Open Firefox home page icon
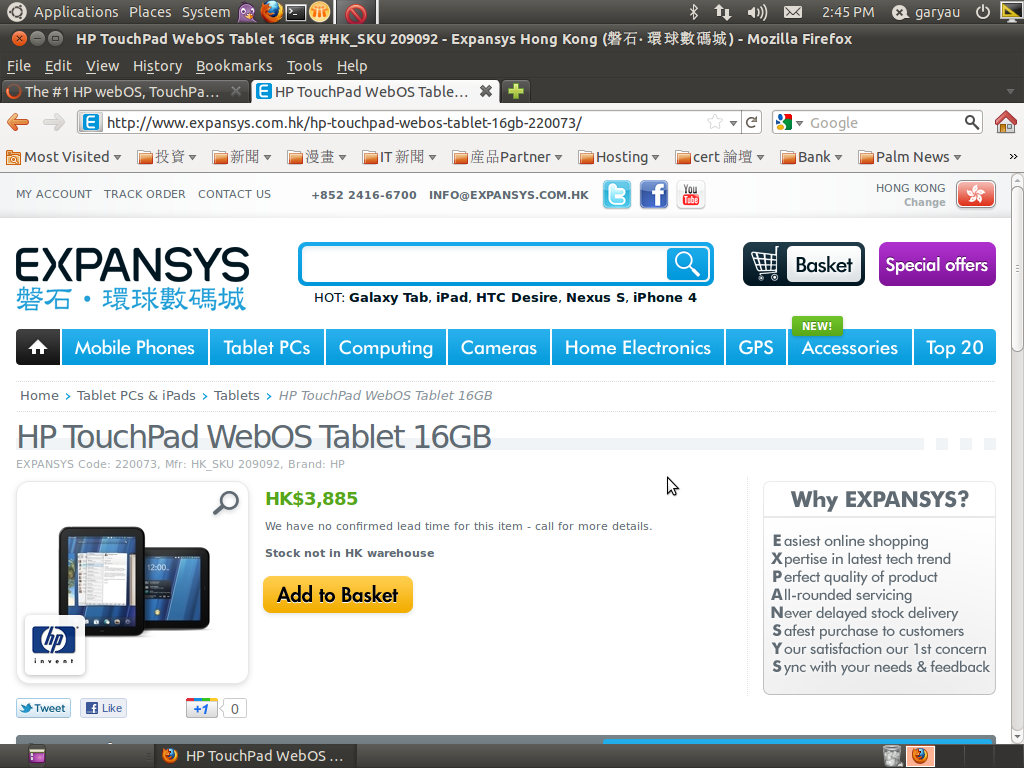Screen dimensions: 1024x768 (1006, 122)
